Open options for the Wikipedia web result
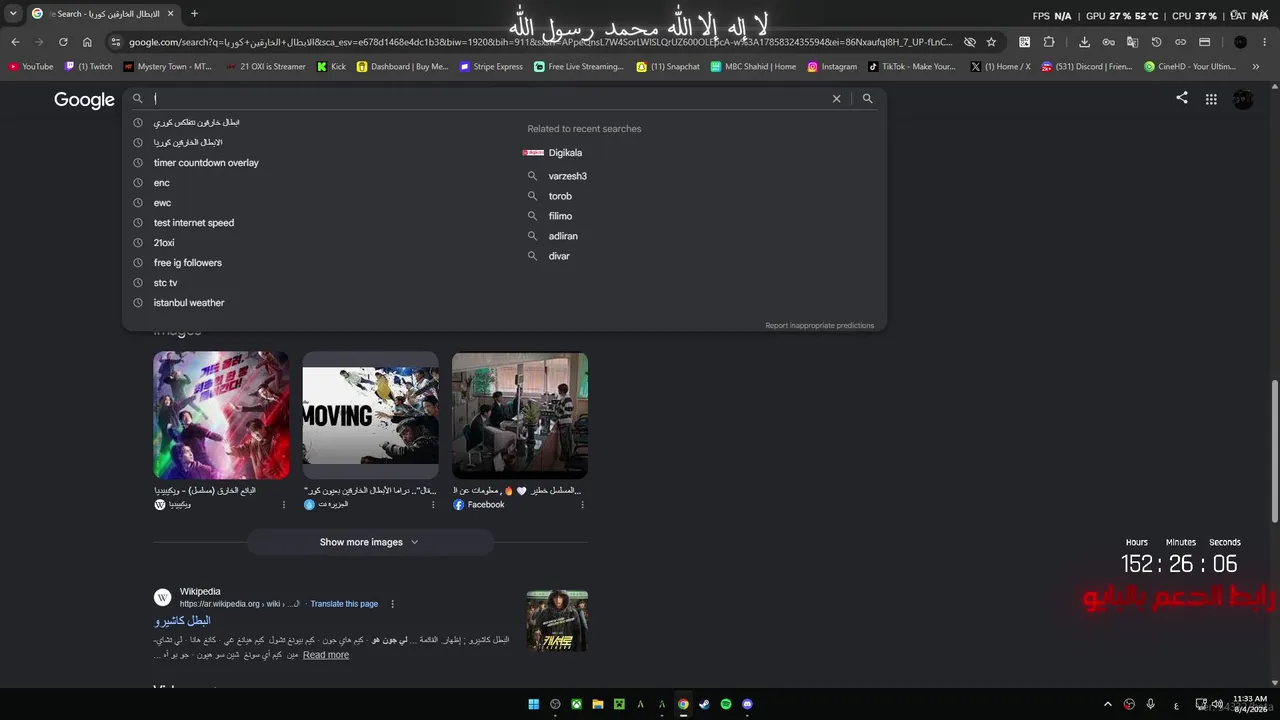This screenshot has height=720, width=1280. 392,604
